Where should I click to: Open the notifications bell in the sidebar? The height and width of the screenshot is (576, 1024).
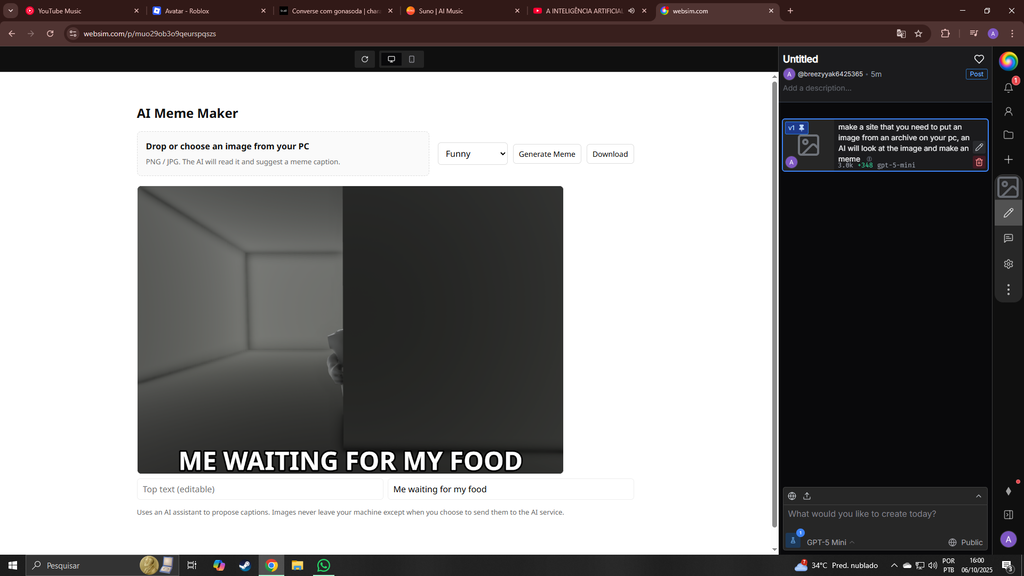(x=1008, y=87)
